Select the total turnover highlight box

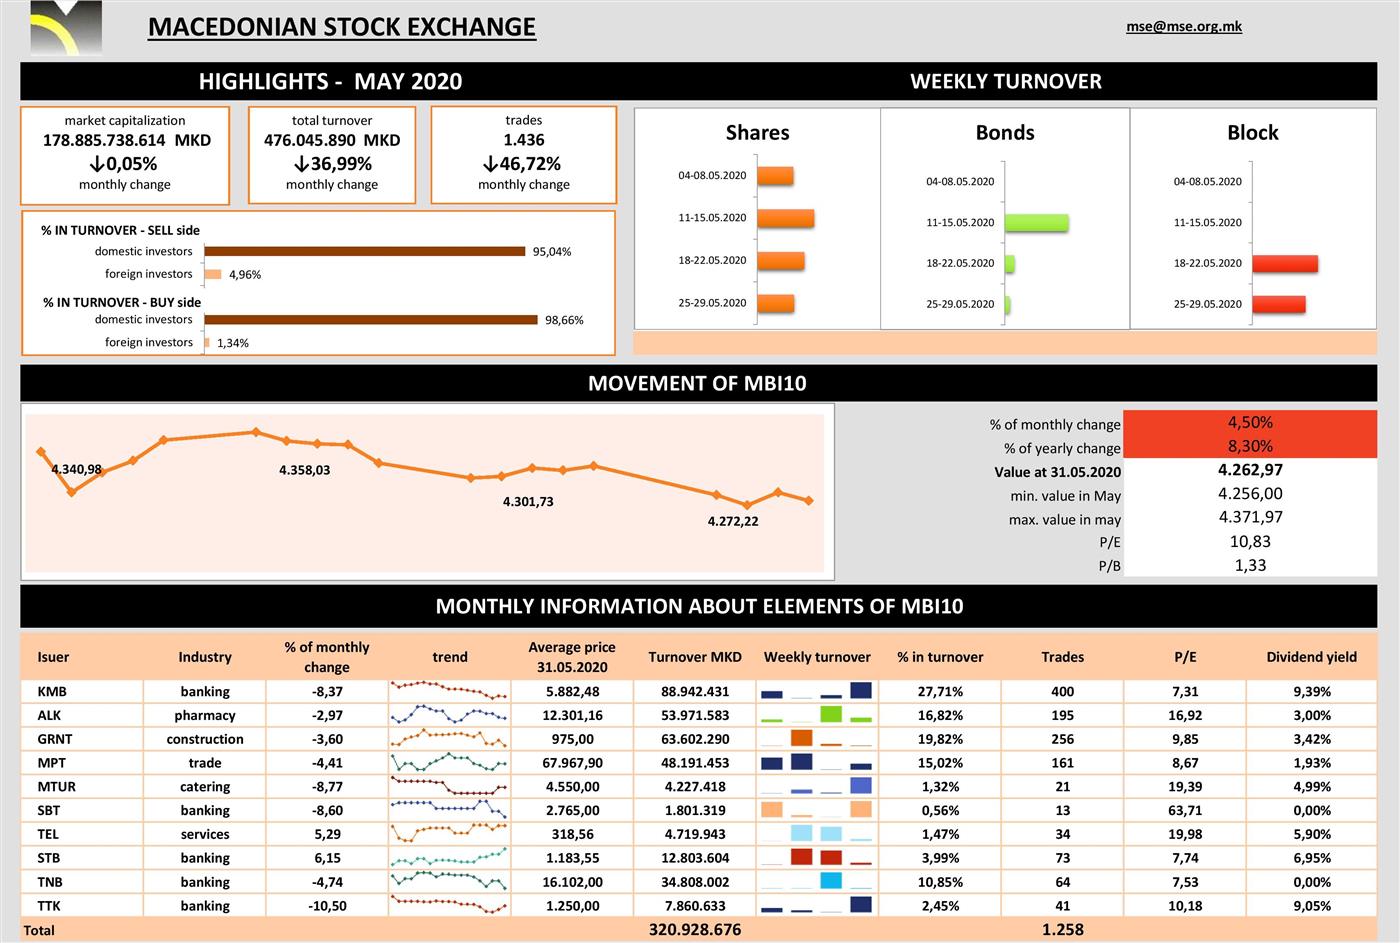pyautogui.click(x=331, y=154)
